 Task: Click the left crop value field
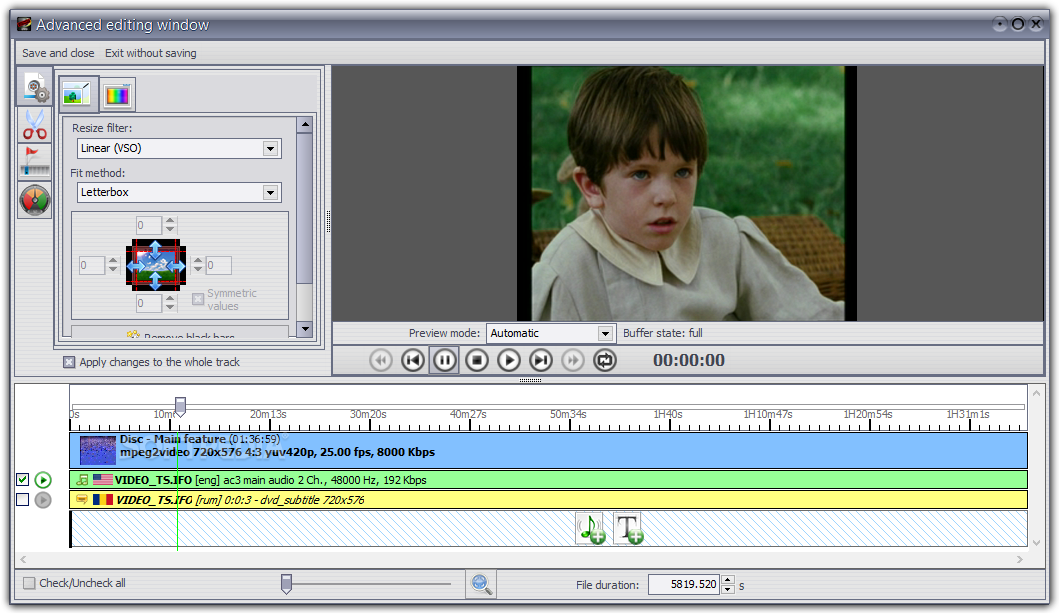pyautogui.click(x=92, y=265)
